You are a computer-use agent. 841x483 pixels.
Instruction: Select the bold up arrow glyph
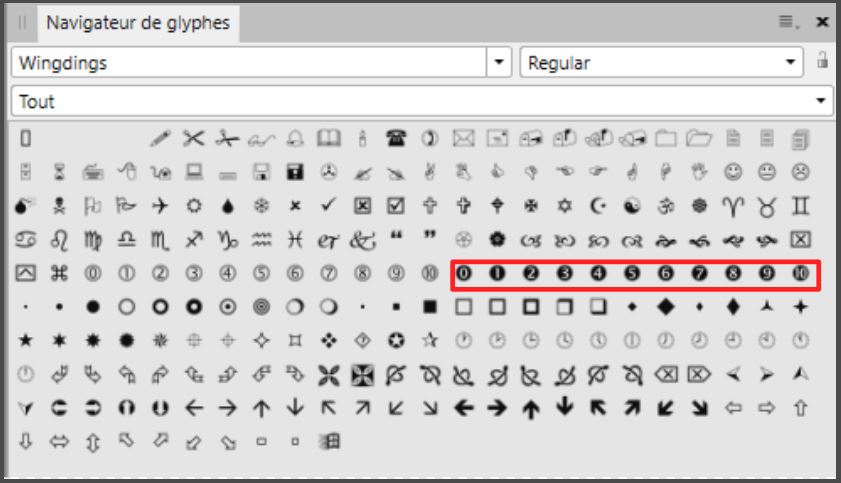point(531,408)
